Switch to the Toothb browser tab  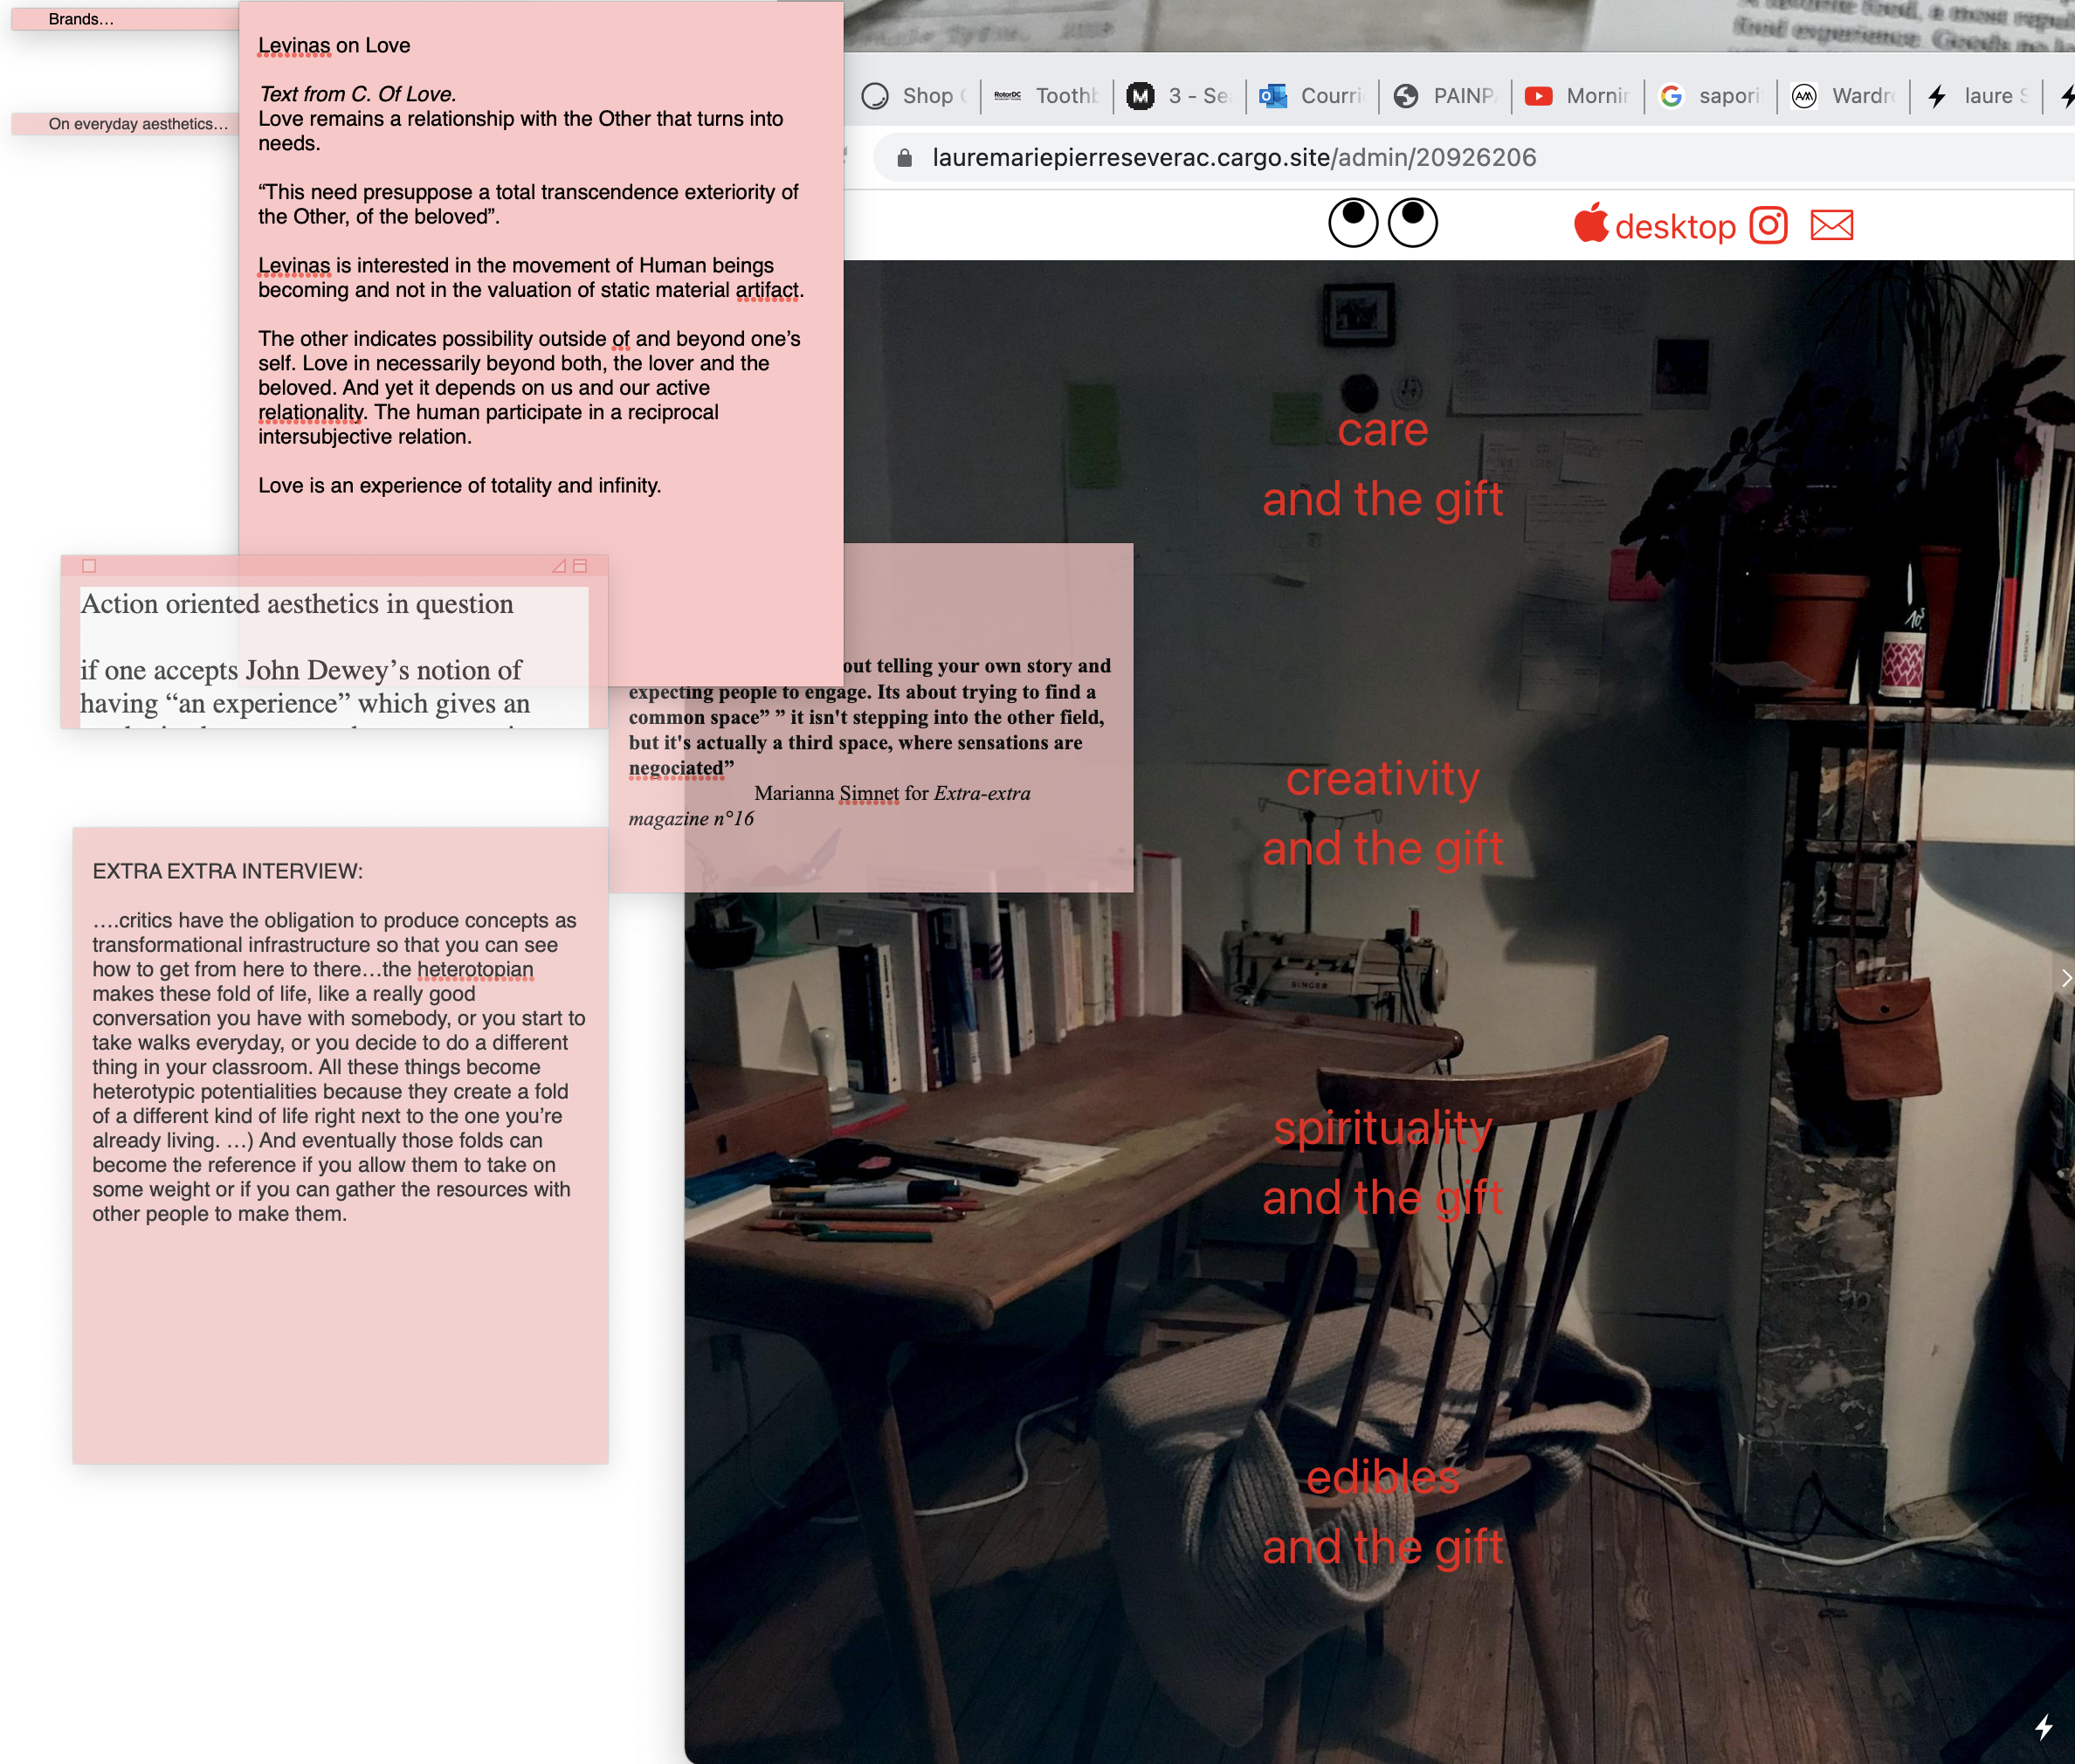[x=1046, y=96]
